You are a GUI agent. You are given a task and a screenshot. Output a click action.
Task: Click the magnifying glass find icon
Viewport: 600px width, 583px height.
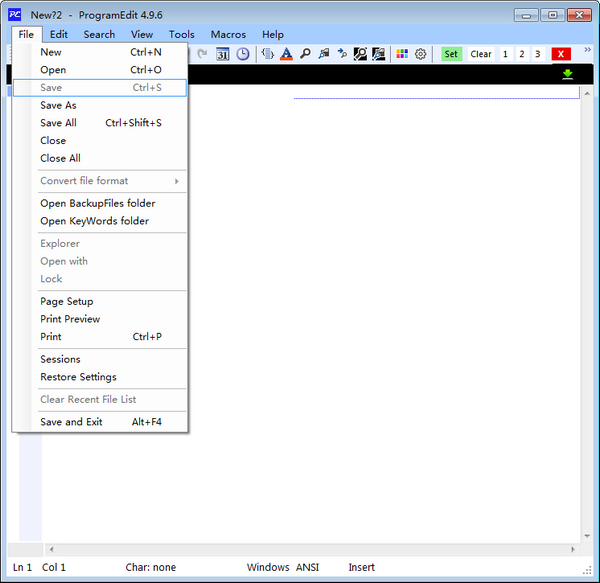pyautogui.click(x=305, y=54)
